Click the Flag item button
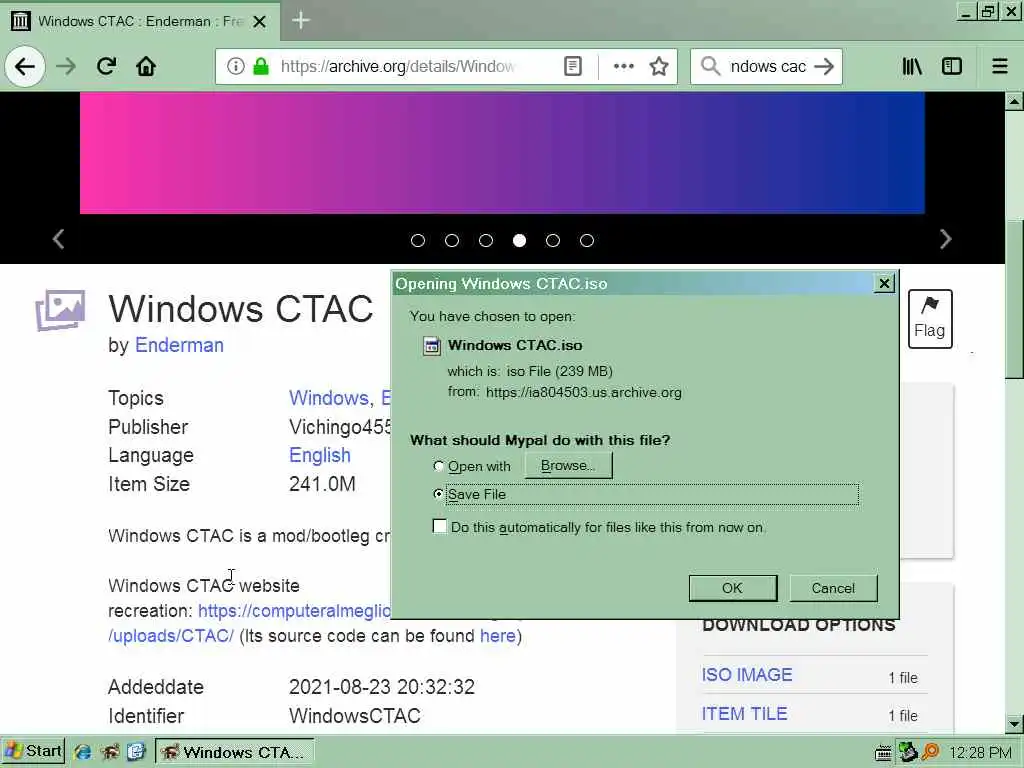 click(930, 319)
